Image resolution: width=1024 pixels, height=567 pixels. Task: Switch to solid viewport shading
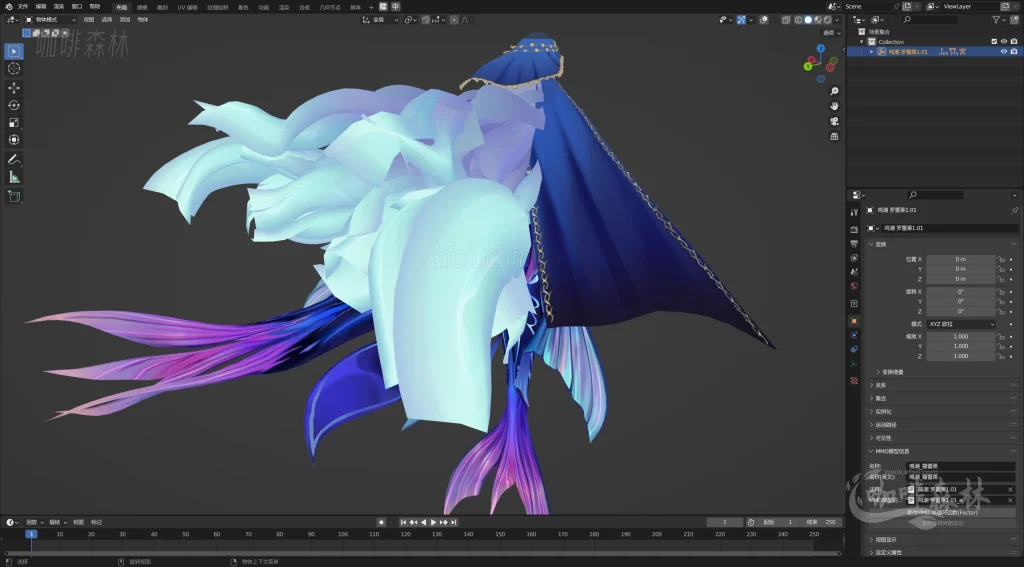808,20
